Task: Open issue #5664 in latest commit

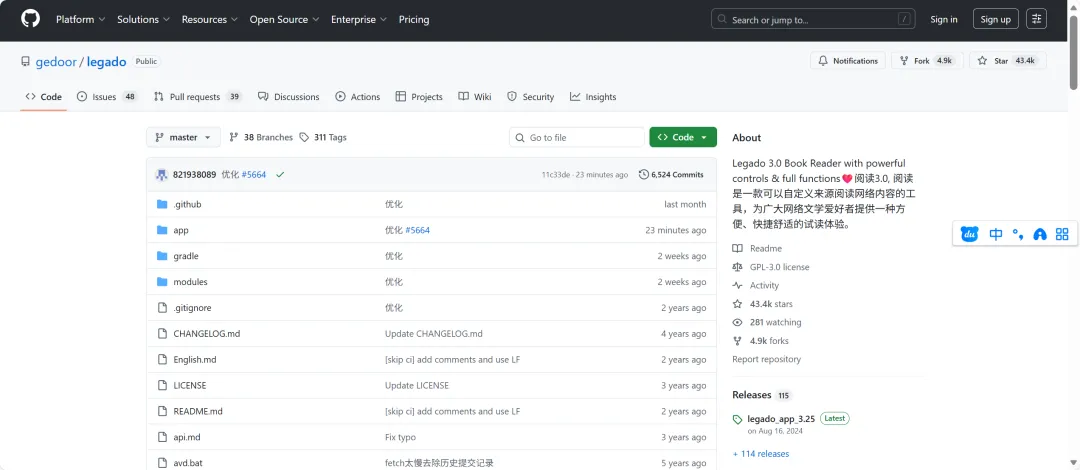Action: [x=253, y=174]
